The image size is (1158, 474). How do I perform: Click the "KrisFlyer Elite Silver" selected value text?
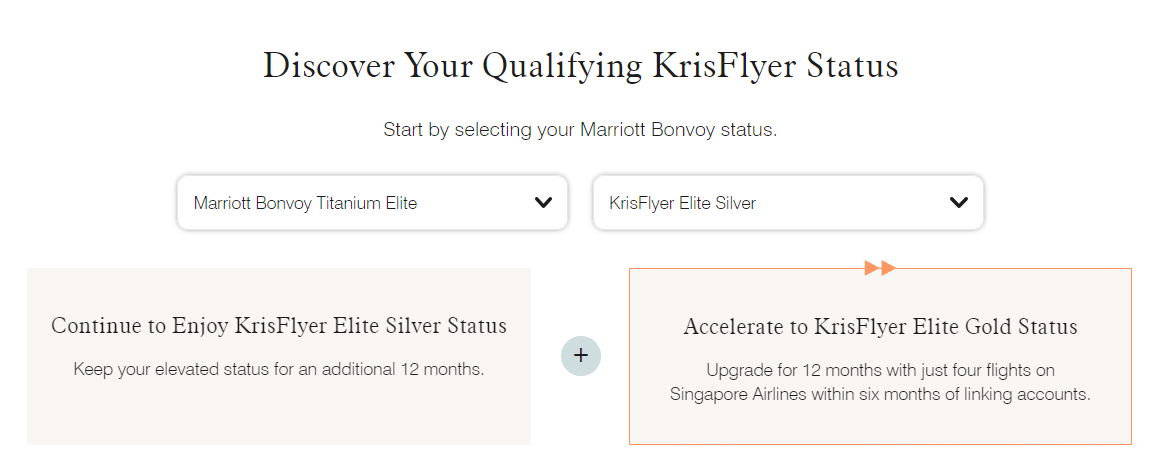pyautogui.click(x=682, y=203)
